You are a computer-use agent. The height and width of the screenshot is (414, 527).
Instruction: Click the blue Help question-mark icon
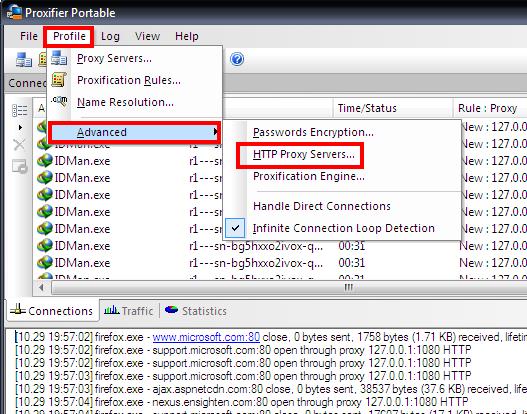click(x=237, y=59)
